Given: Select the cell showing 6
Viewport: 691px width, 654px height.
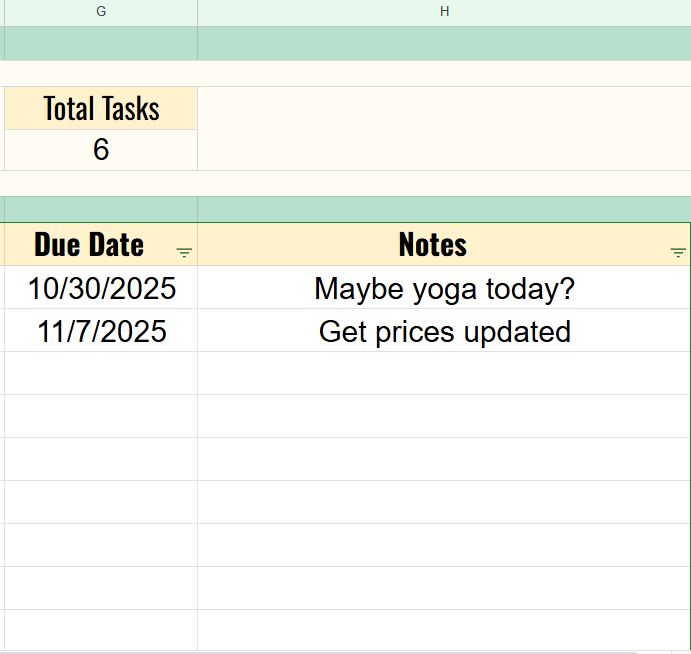Looking at the screenshot, I should click(101, 150).
